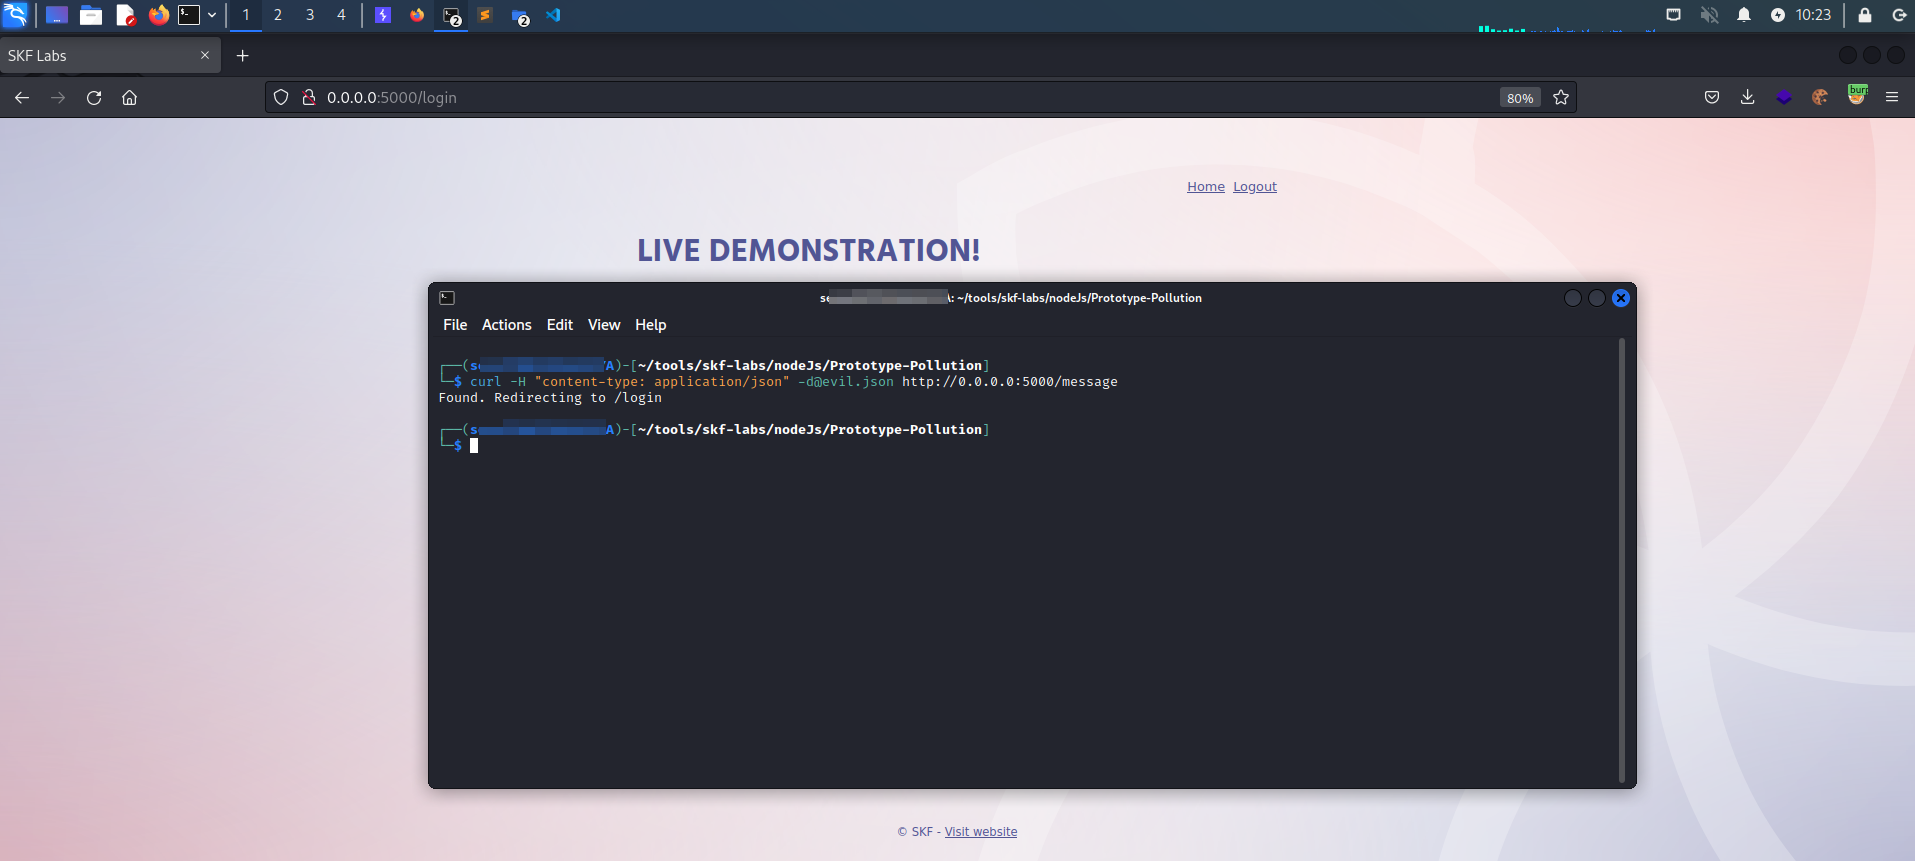Open the terminal Help menu
This screenshot has height=861, width=1915.
651,325
